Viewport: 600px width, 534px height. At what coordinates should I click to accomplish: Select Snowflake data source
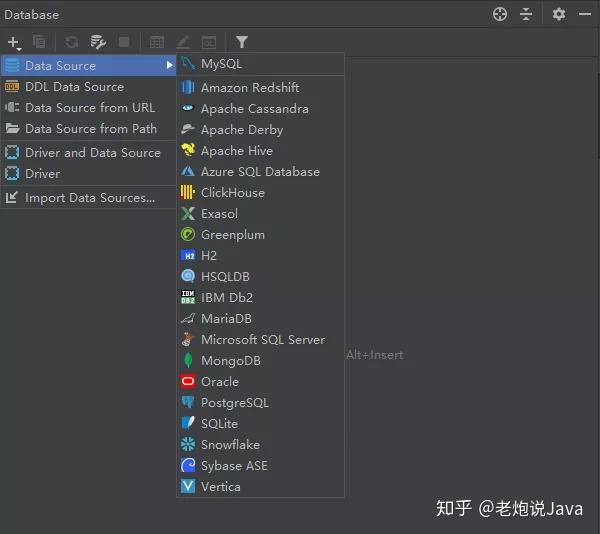click(x=260, y=444)
